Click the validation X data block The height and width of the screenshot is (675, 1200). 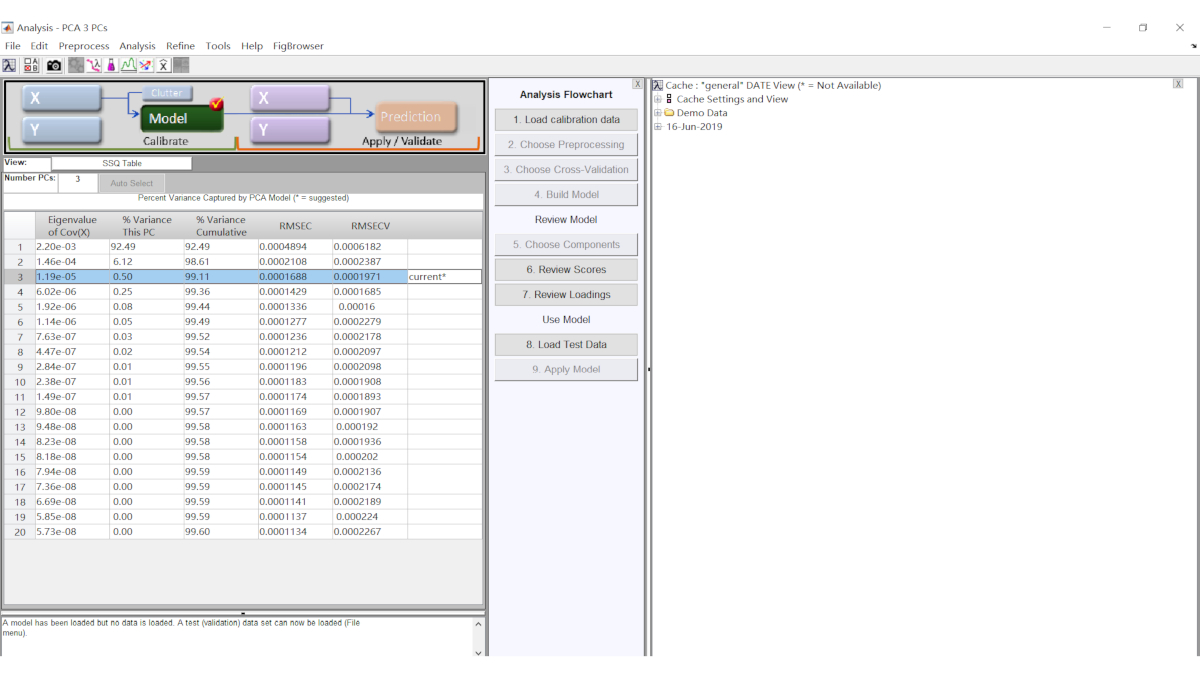(290, 98)
